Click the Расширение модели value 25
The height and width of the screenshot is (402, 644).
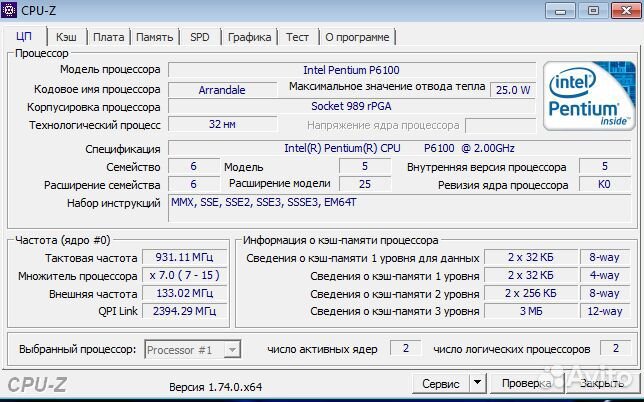coord(365,184)
